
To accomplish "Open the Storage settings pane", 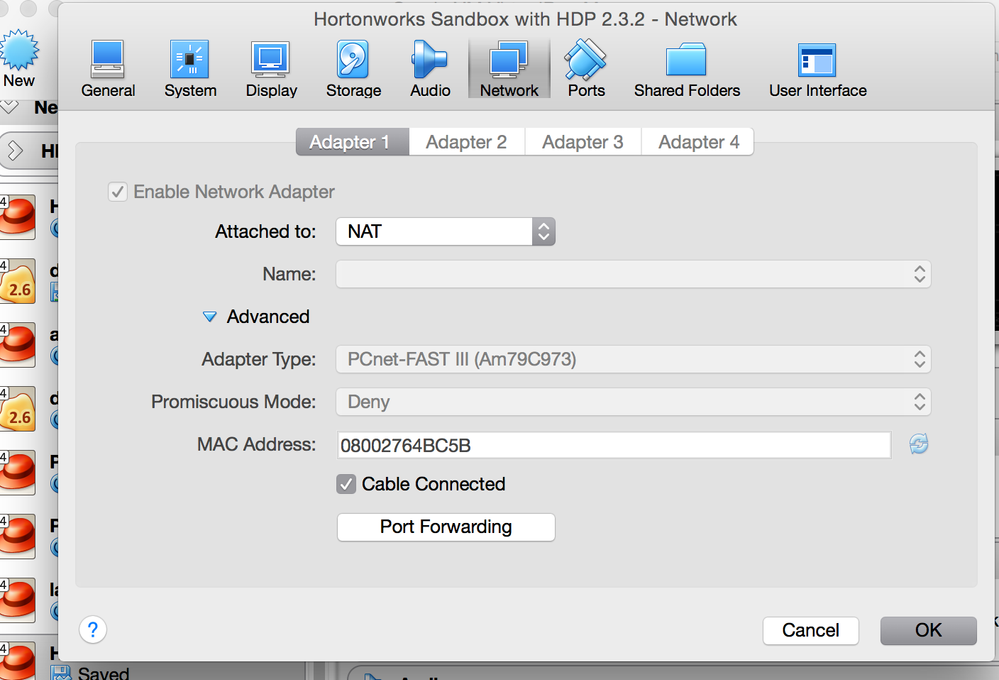I will tap(353, 69).
